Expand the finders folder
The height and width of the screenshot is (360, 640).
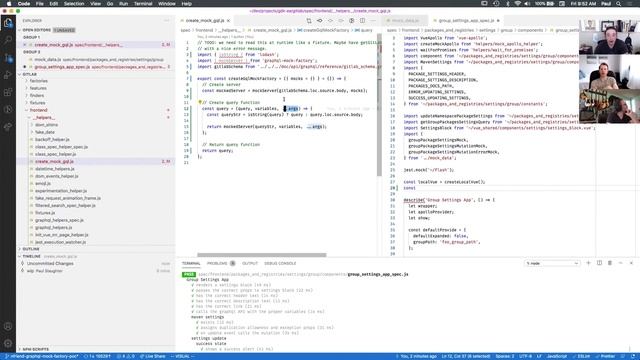click(37, 96)
